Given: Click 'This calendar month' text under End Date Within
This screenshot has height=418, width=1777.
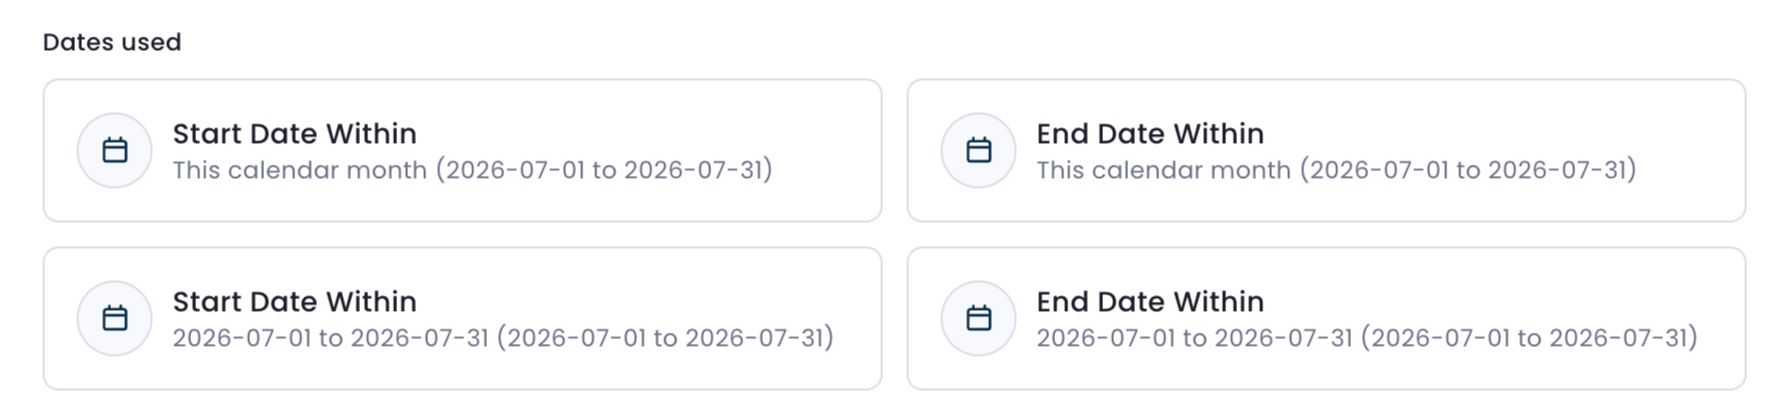Looking at the screenshot, I should click(x=1164, y=170).
